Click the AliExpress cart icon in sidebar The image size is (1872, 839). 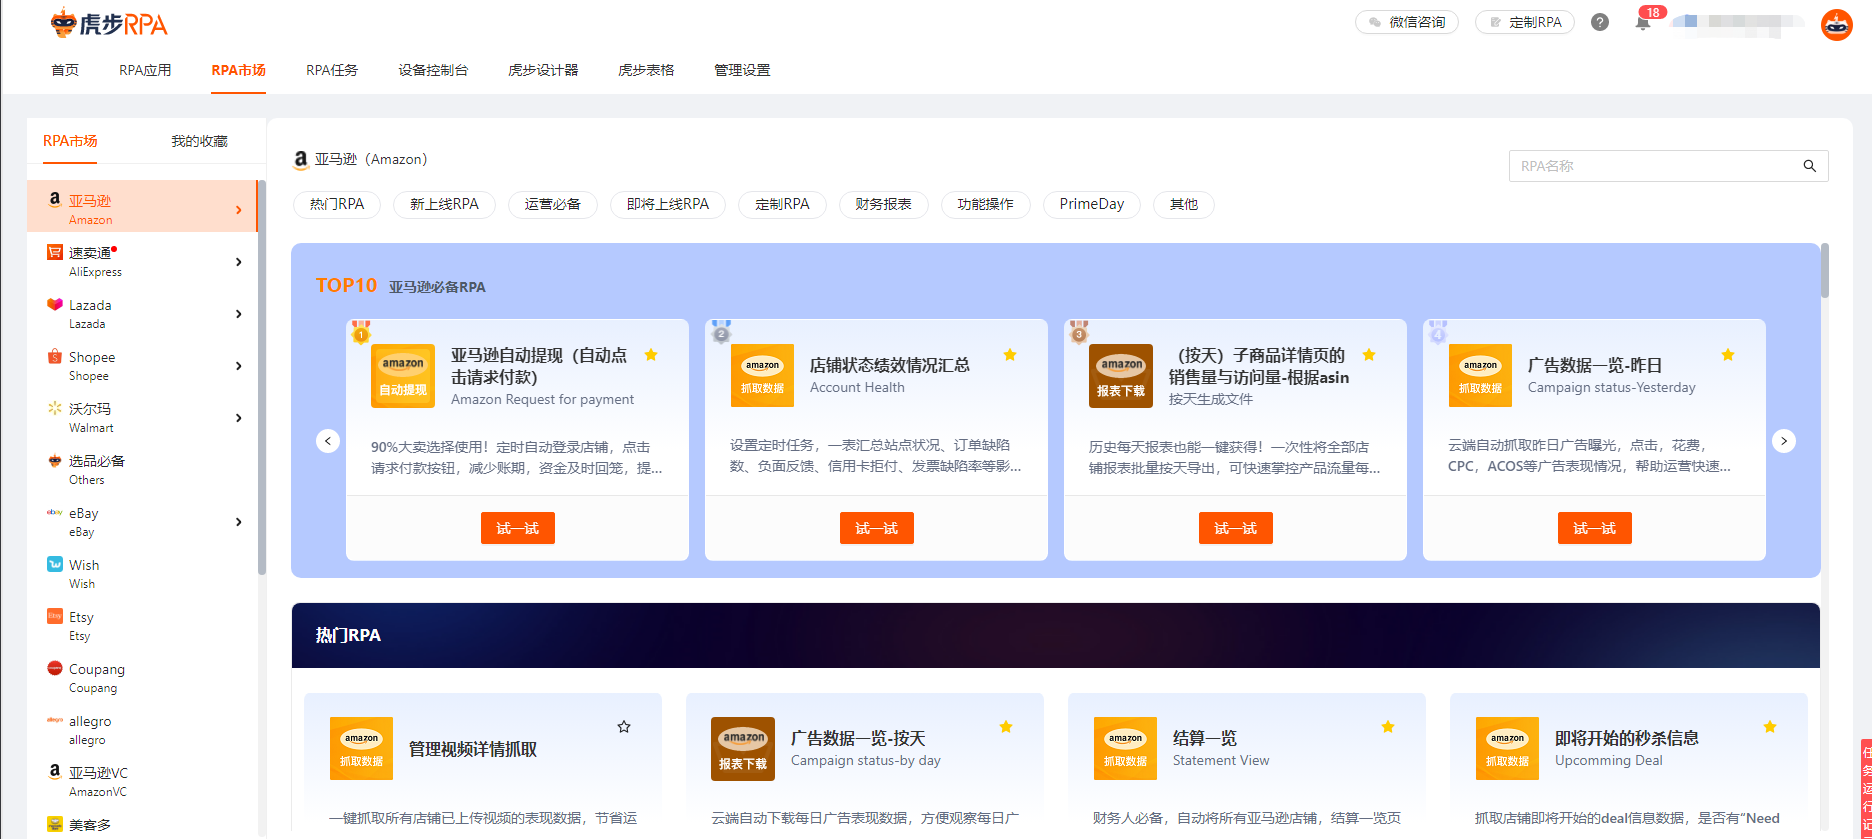tap(55, 252)
